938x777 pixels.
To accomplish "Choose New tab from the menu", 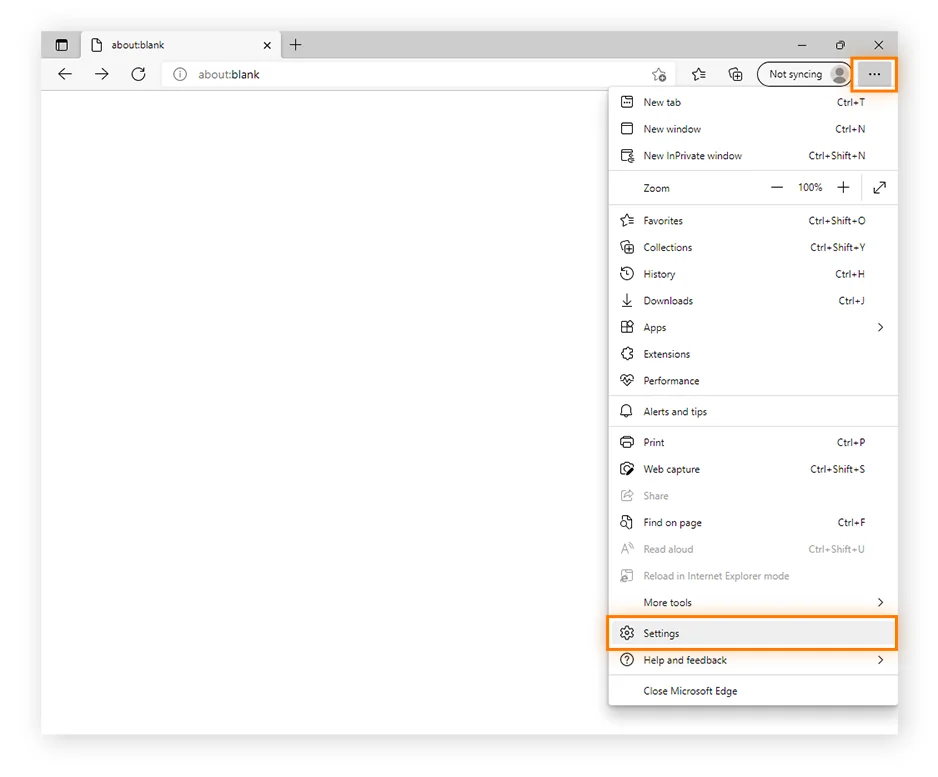I will coord(753,102).
